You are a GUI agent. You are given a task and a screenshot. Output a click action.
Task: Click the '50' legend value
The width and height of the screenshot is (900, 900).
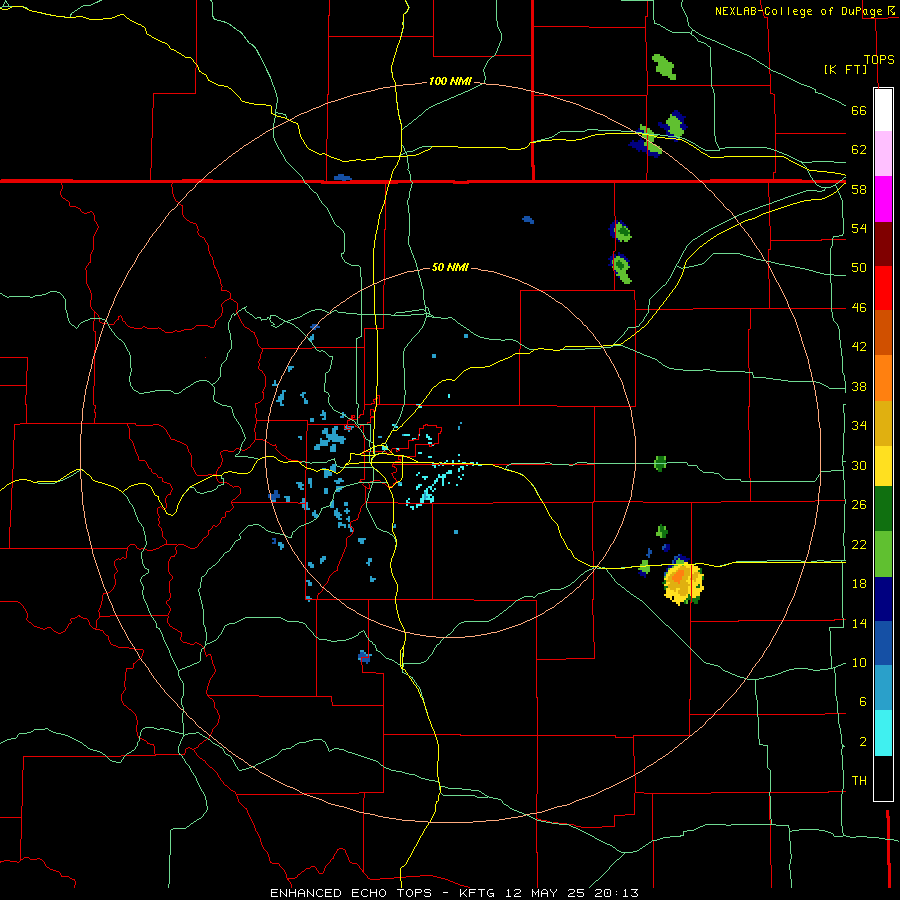tap(859, 268)
